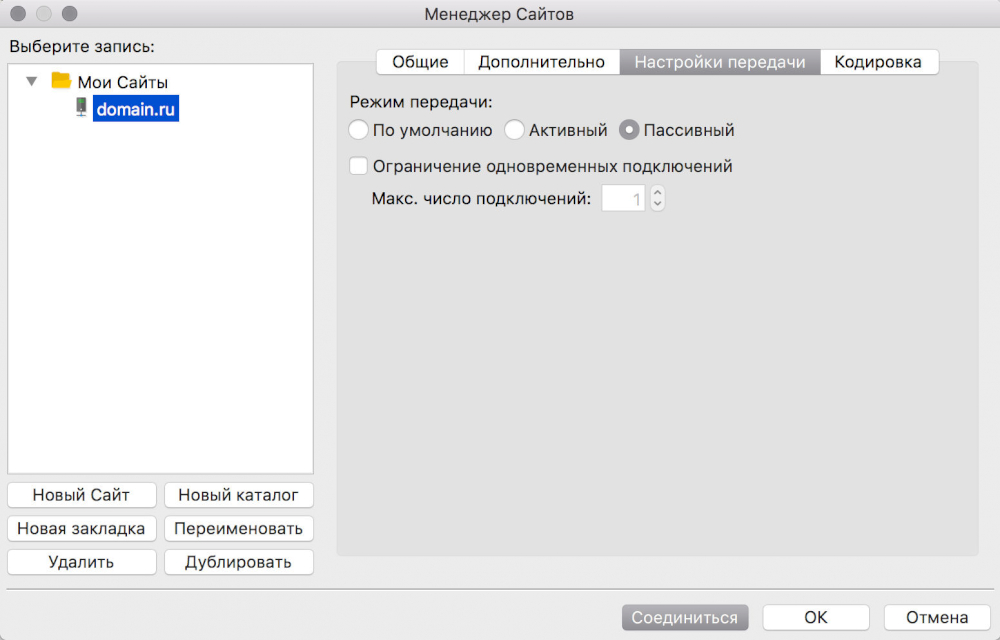The width and height of the screenshot is (1000, 640).
Task: Collapse the Мои Сайты tree node
Action: pos(32,81)
